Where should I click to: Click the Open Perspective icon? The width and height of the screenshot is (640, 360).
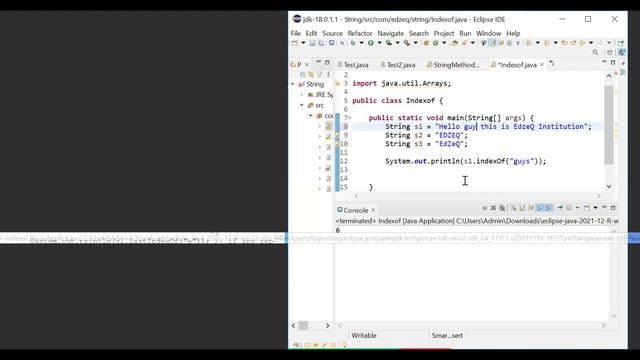[609, 52]
